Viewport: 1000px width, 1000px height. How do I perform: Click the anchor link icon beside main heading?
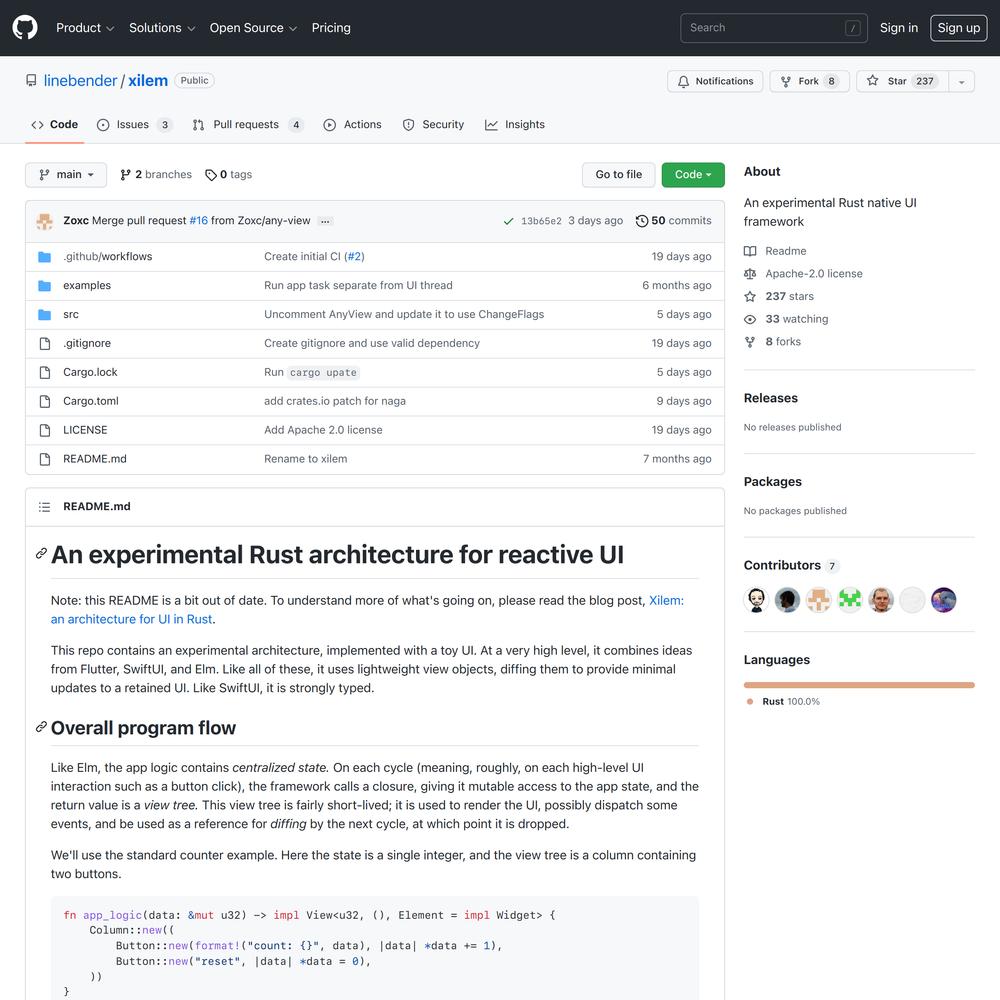pos(41,553)
